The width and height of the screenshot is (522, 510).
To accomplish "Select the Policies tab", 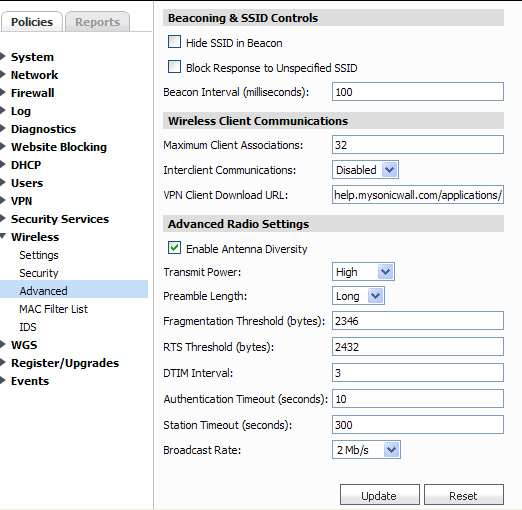I will coord(32,22).
